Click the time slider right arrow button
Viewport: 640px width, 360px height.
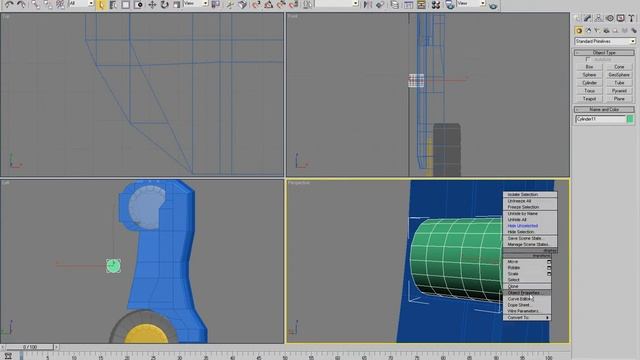point(56,347)
